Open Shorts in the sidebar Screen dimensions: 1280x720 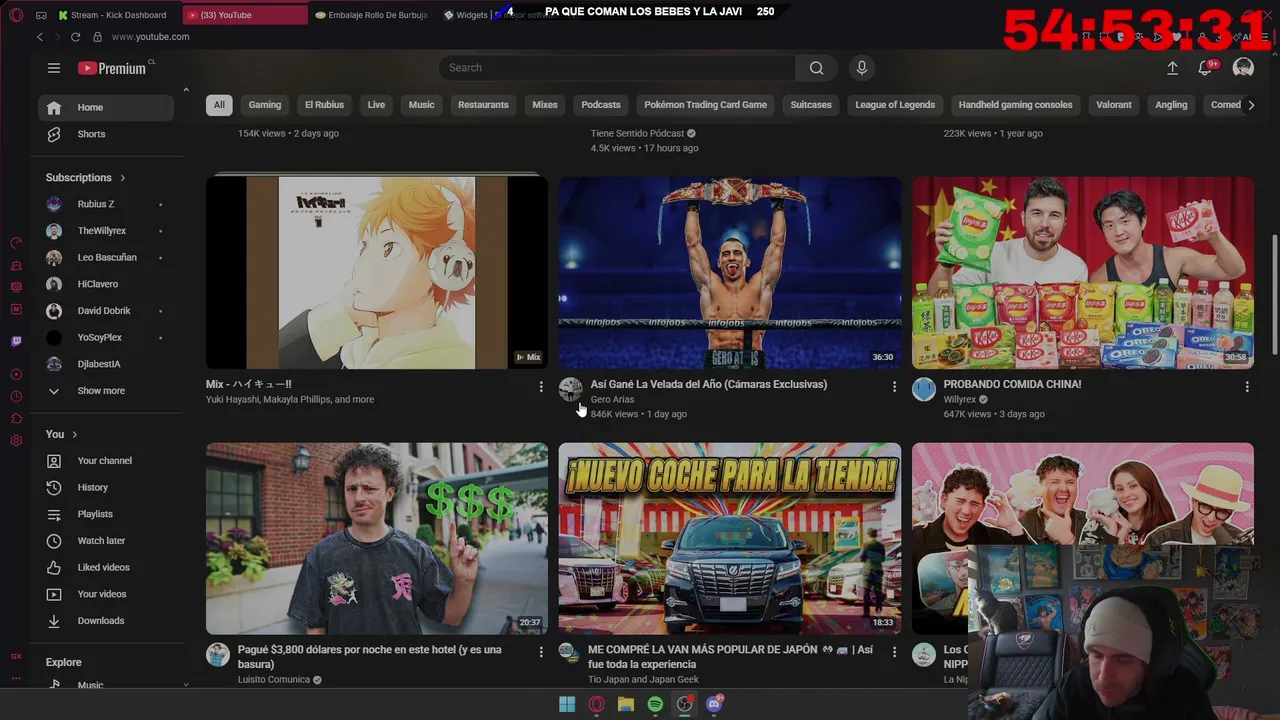[106, 134]
